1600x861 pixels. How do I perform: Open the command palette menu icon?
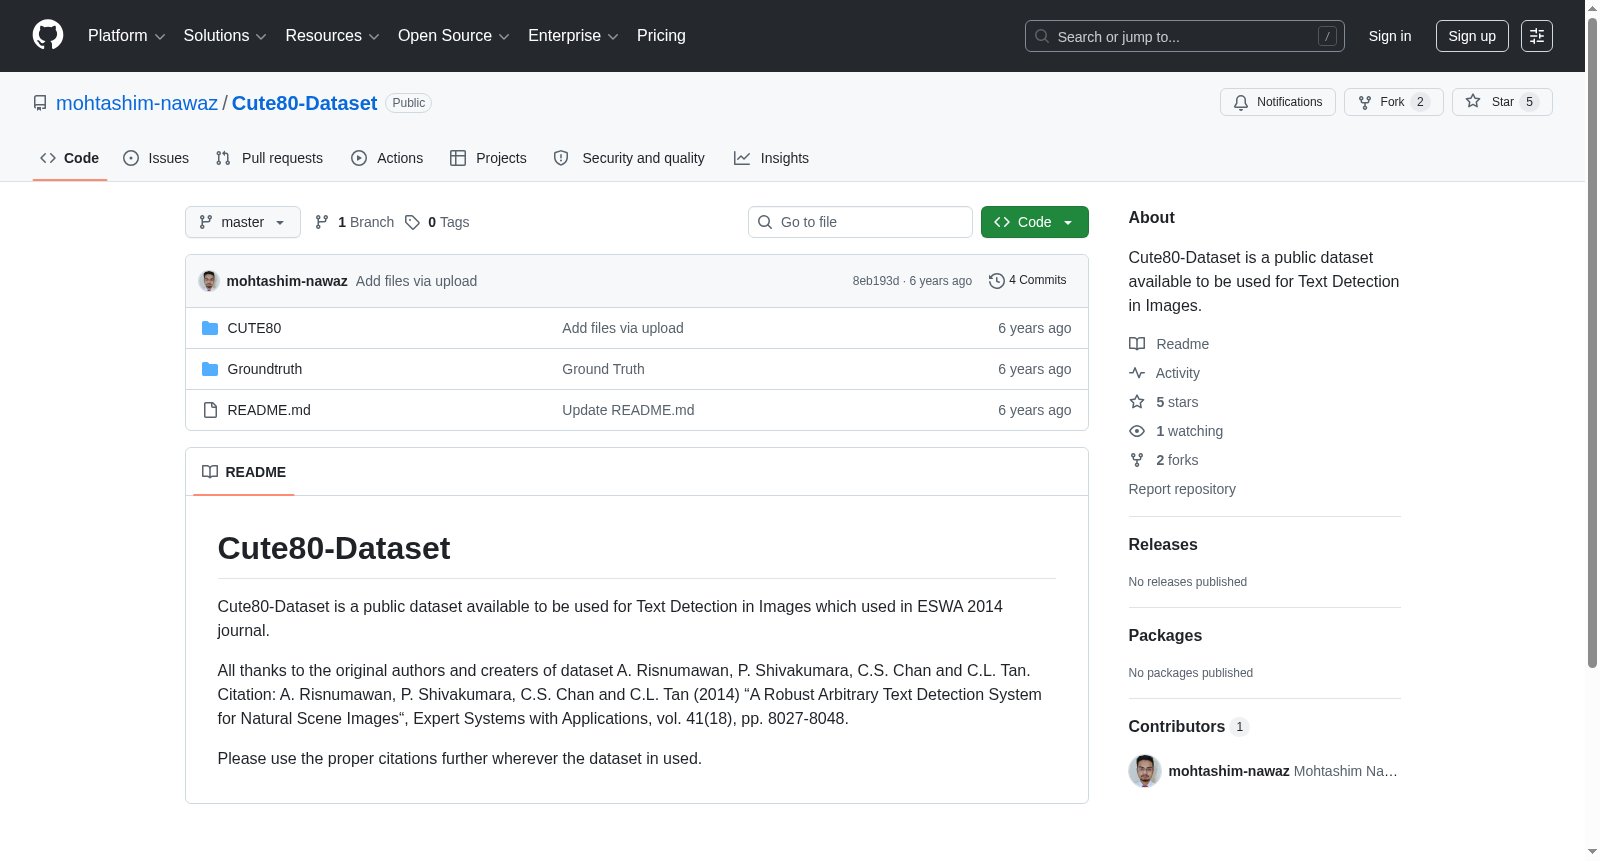pyautogui.click(x=1537, y=36)
